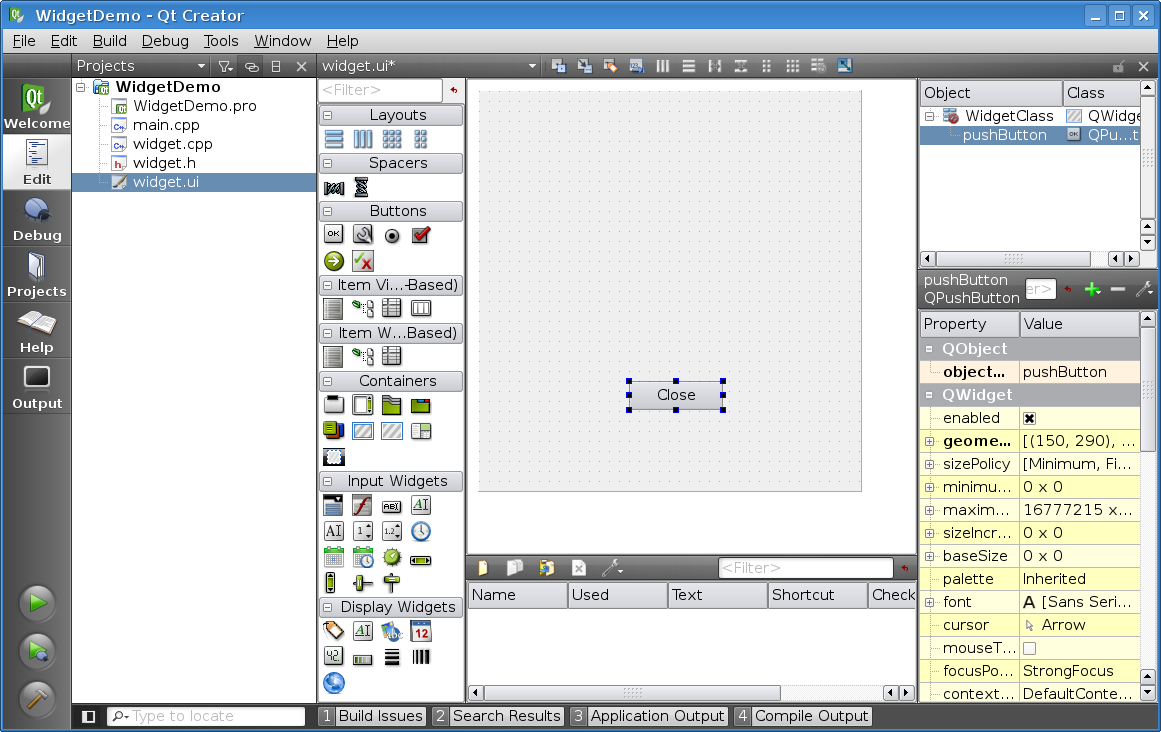The width and height of the screenshot is (1161, 732).
Task: Select Table View icon under Item Views
Action: [x=392, y=308]
